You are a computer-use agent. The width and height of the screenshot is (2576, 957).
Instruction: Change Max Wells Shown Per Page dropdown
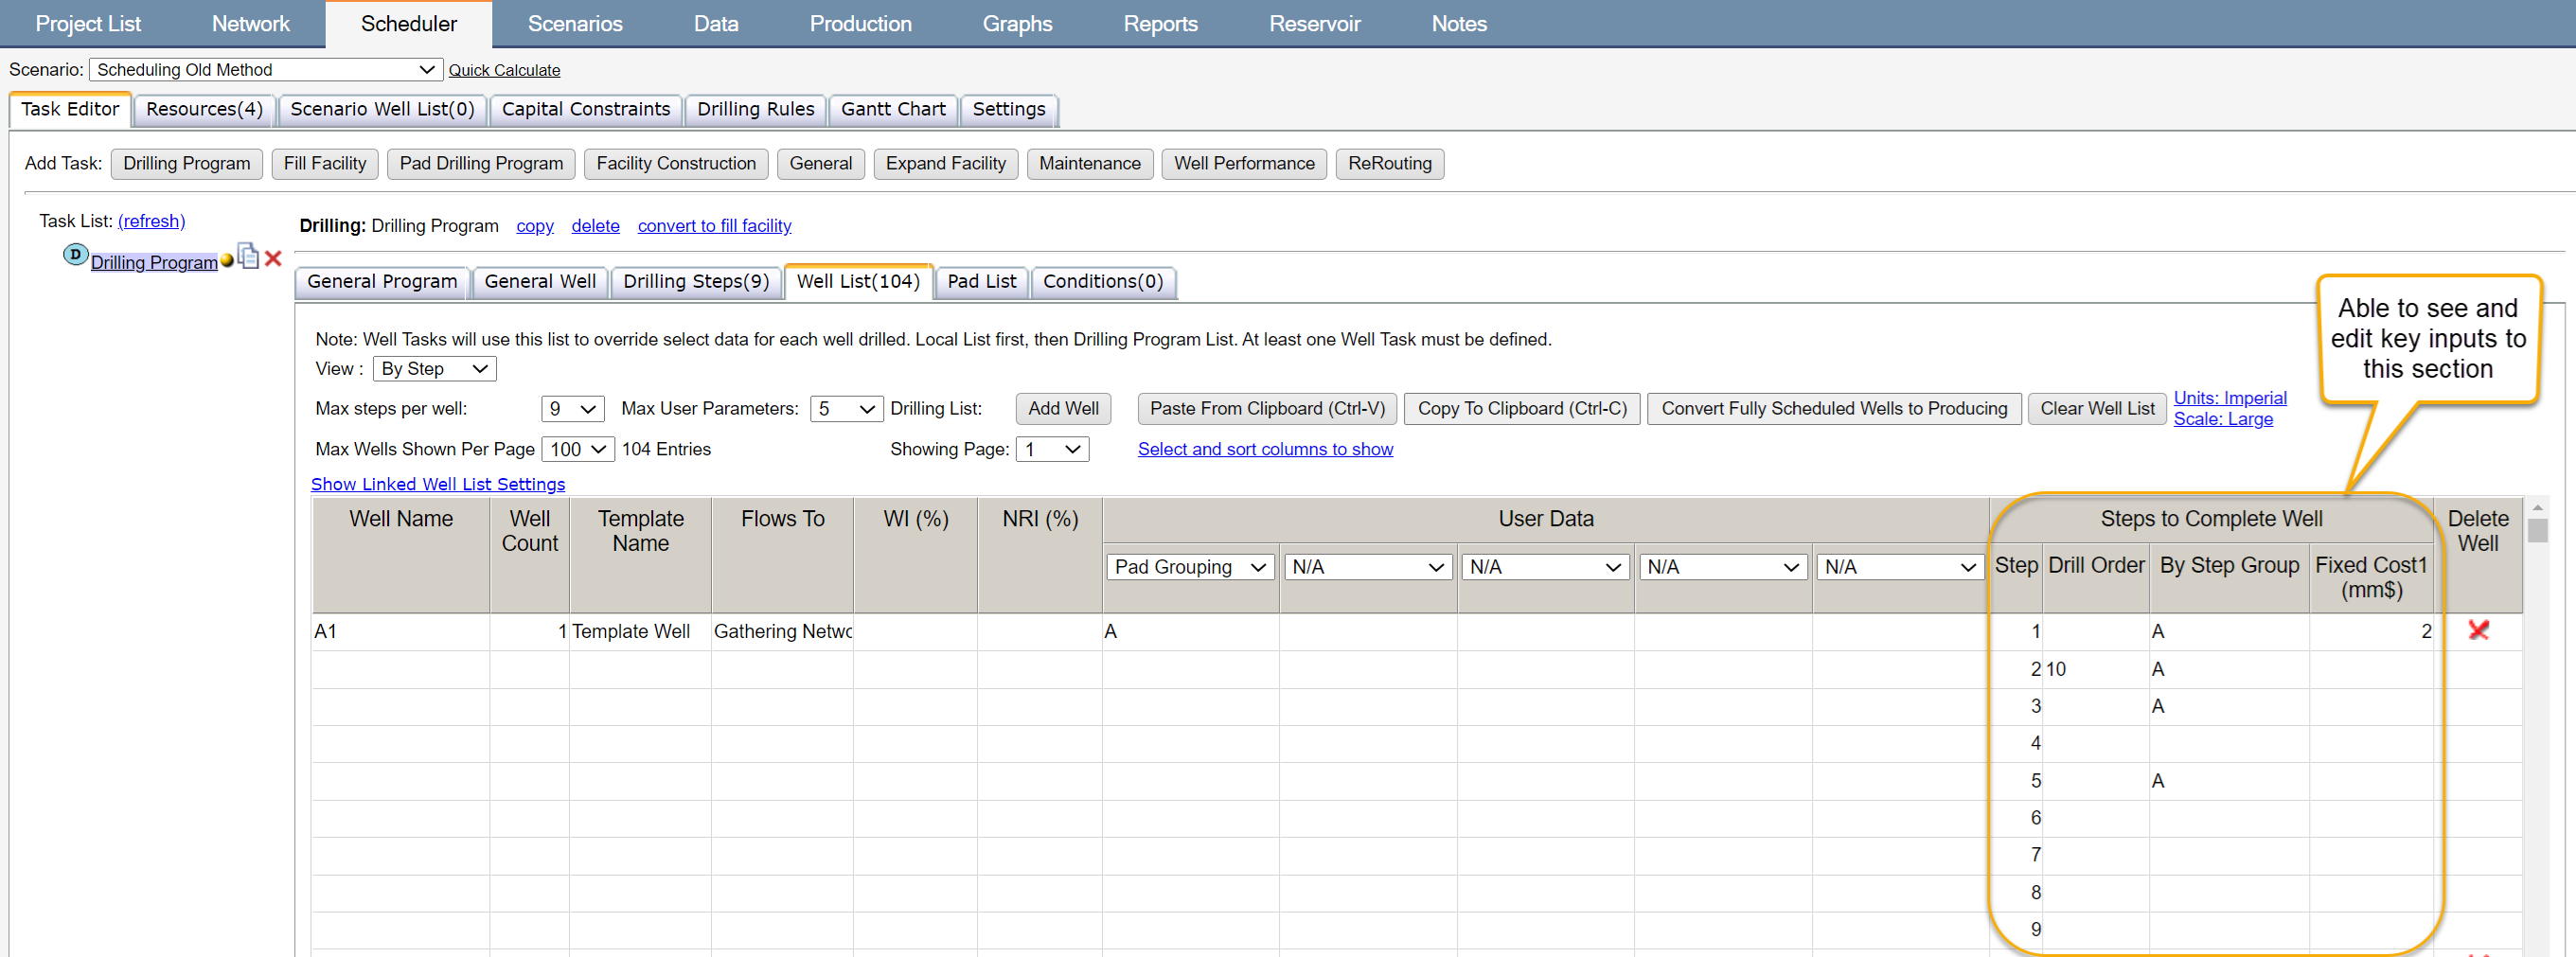(577, 450)
